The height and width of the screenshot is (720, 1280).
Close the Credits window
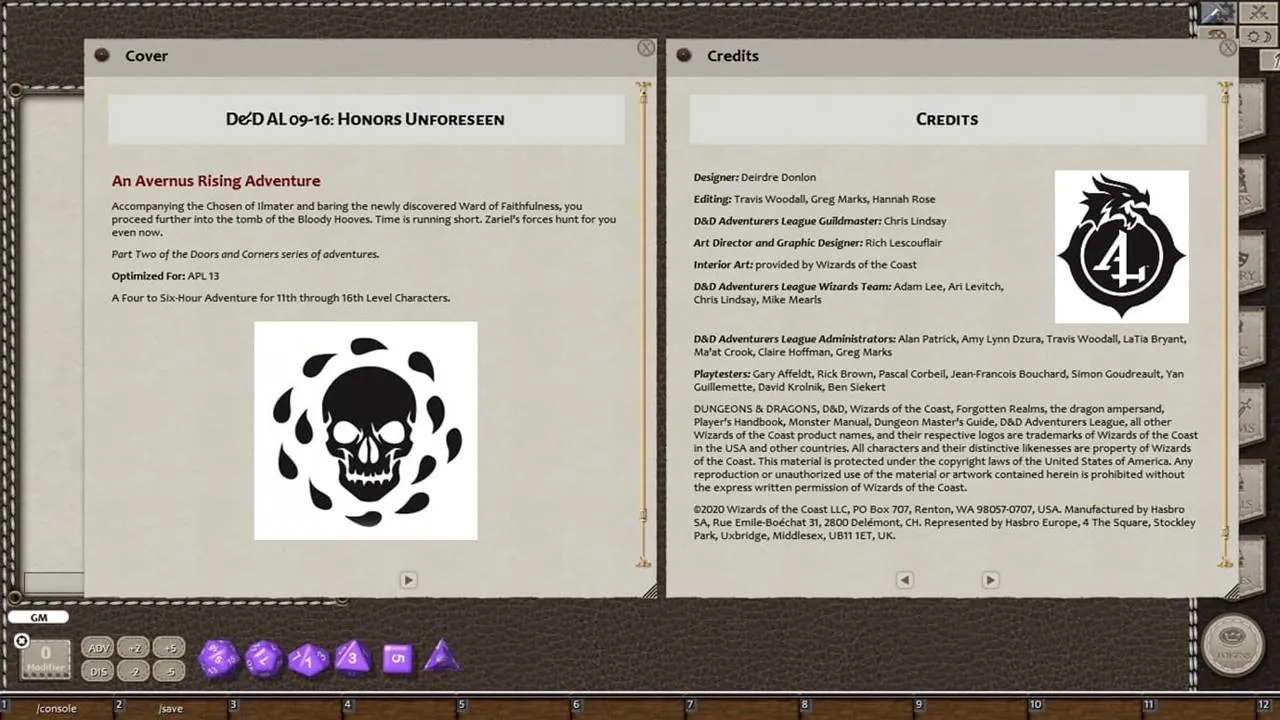pos(1228,48)
